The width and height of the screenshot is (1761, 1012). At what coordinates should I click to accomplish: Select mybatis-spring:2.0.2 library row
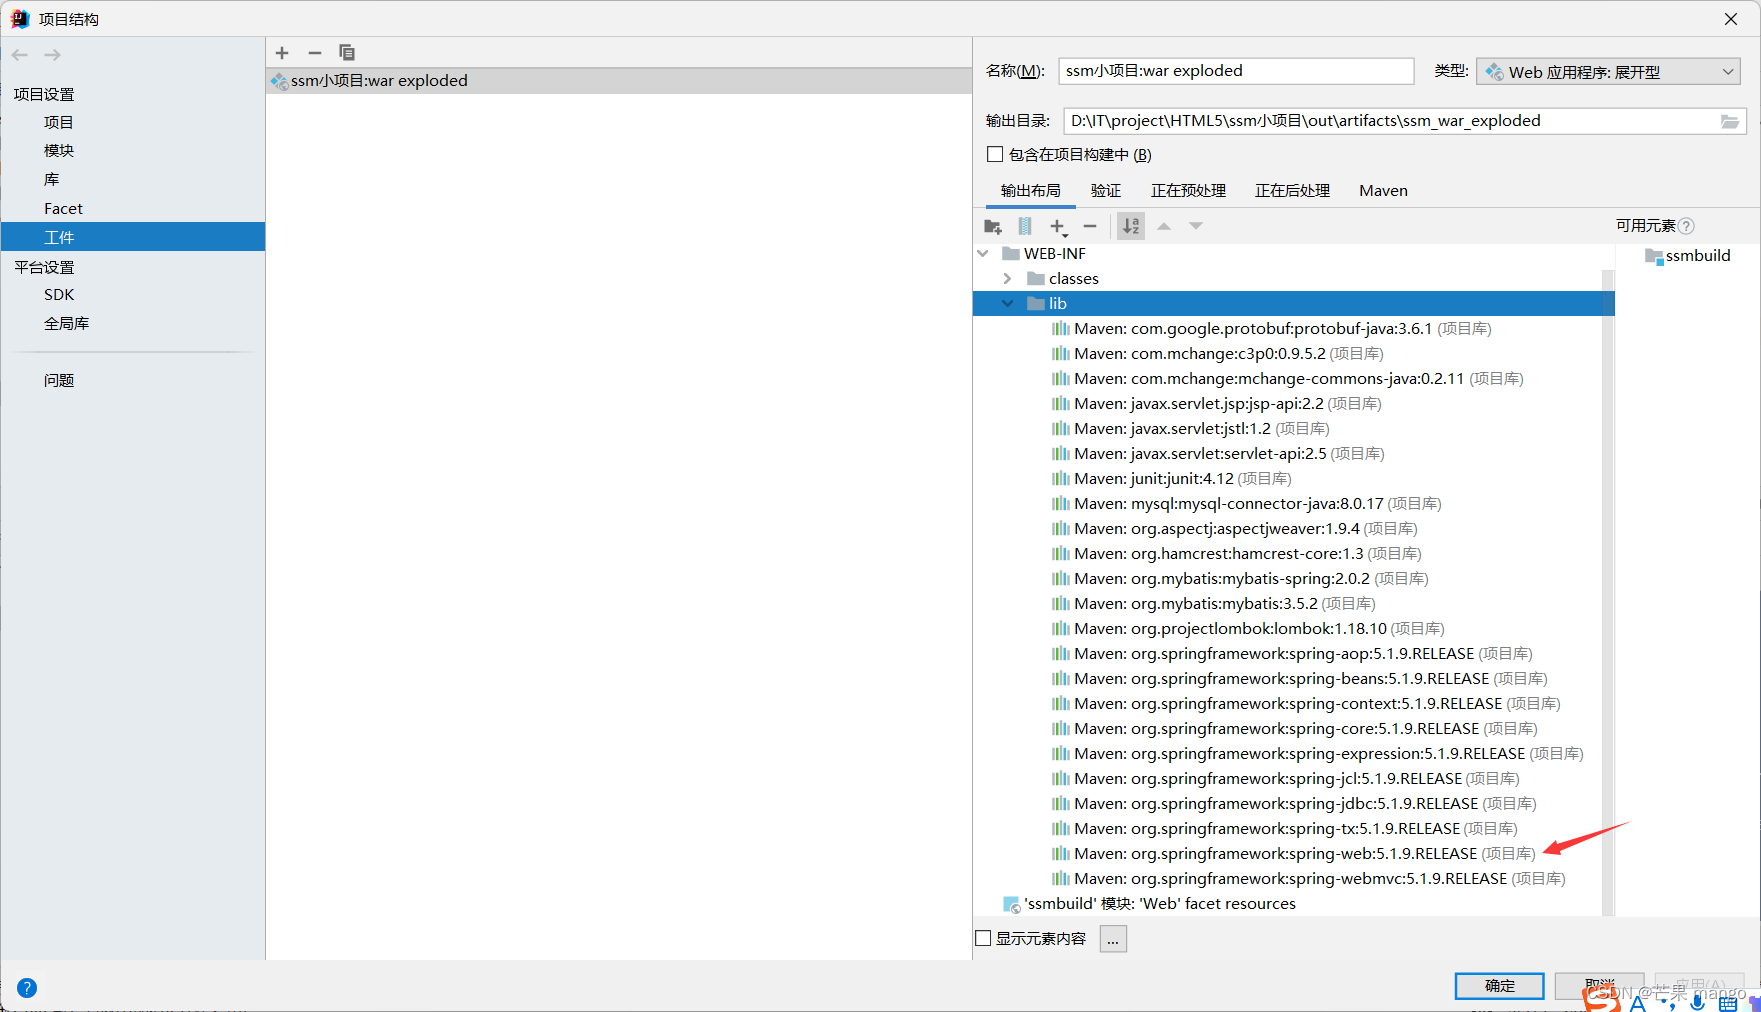coord(1240,579)
